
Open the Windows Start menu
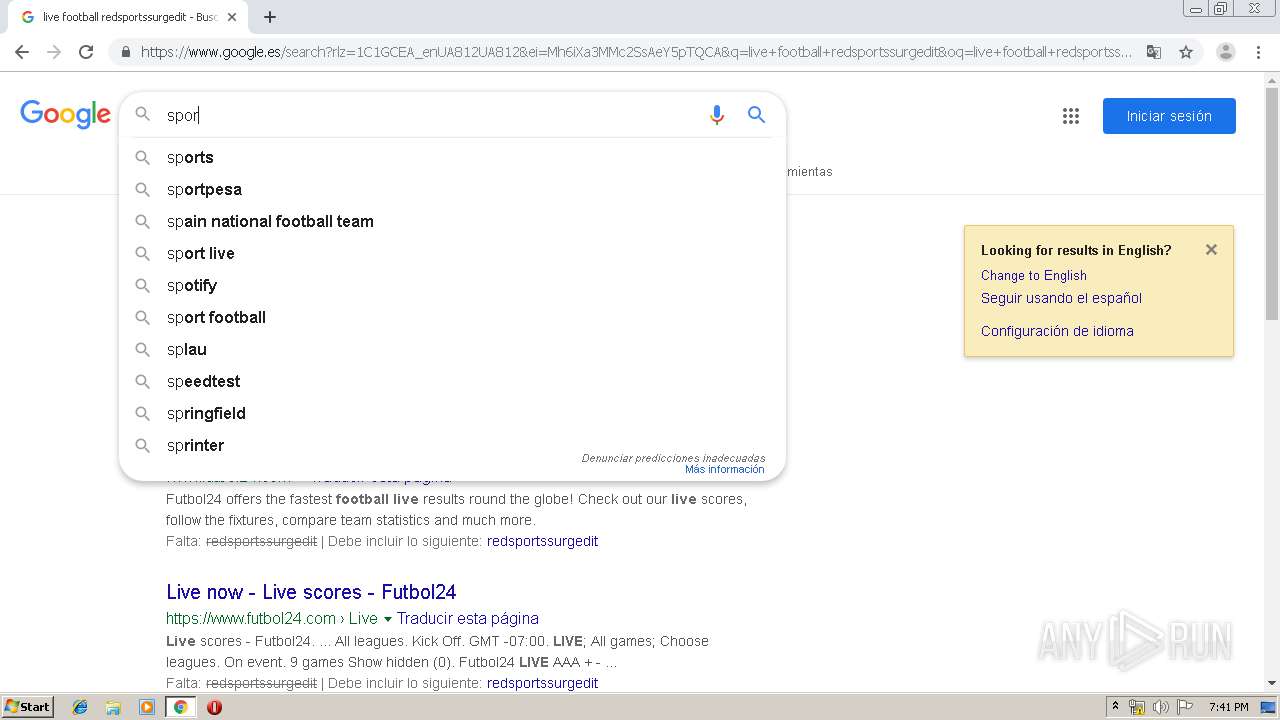[27, 706]
